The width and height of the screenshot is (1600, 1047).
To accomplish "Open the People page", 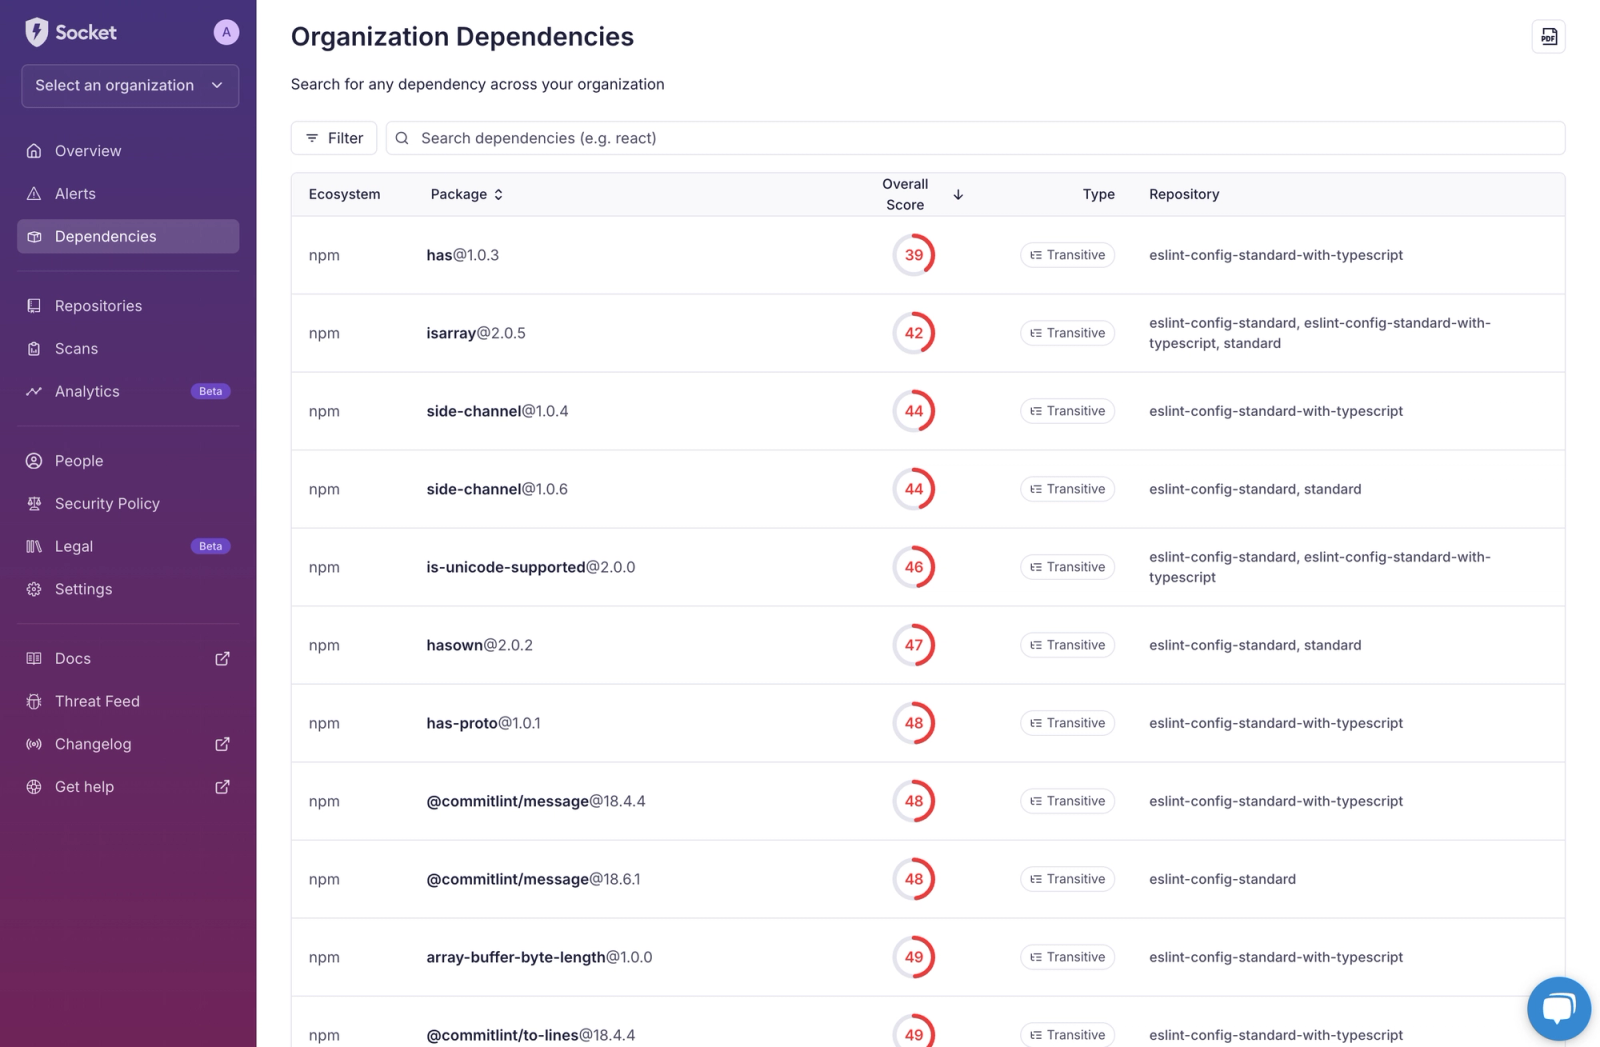I will 128,461.
